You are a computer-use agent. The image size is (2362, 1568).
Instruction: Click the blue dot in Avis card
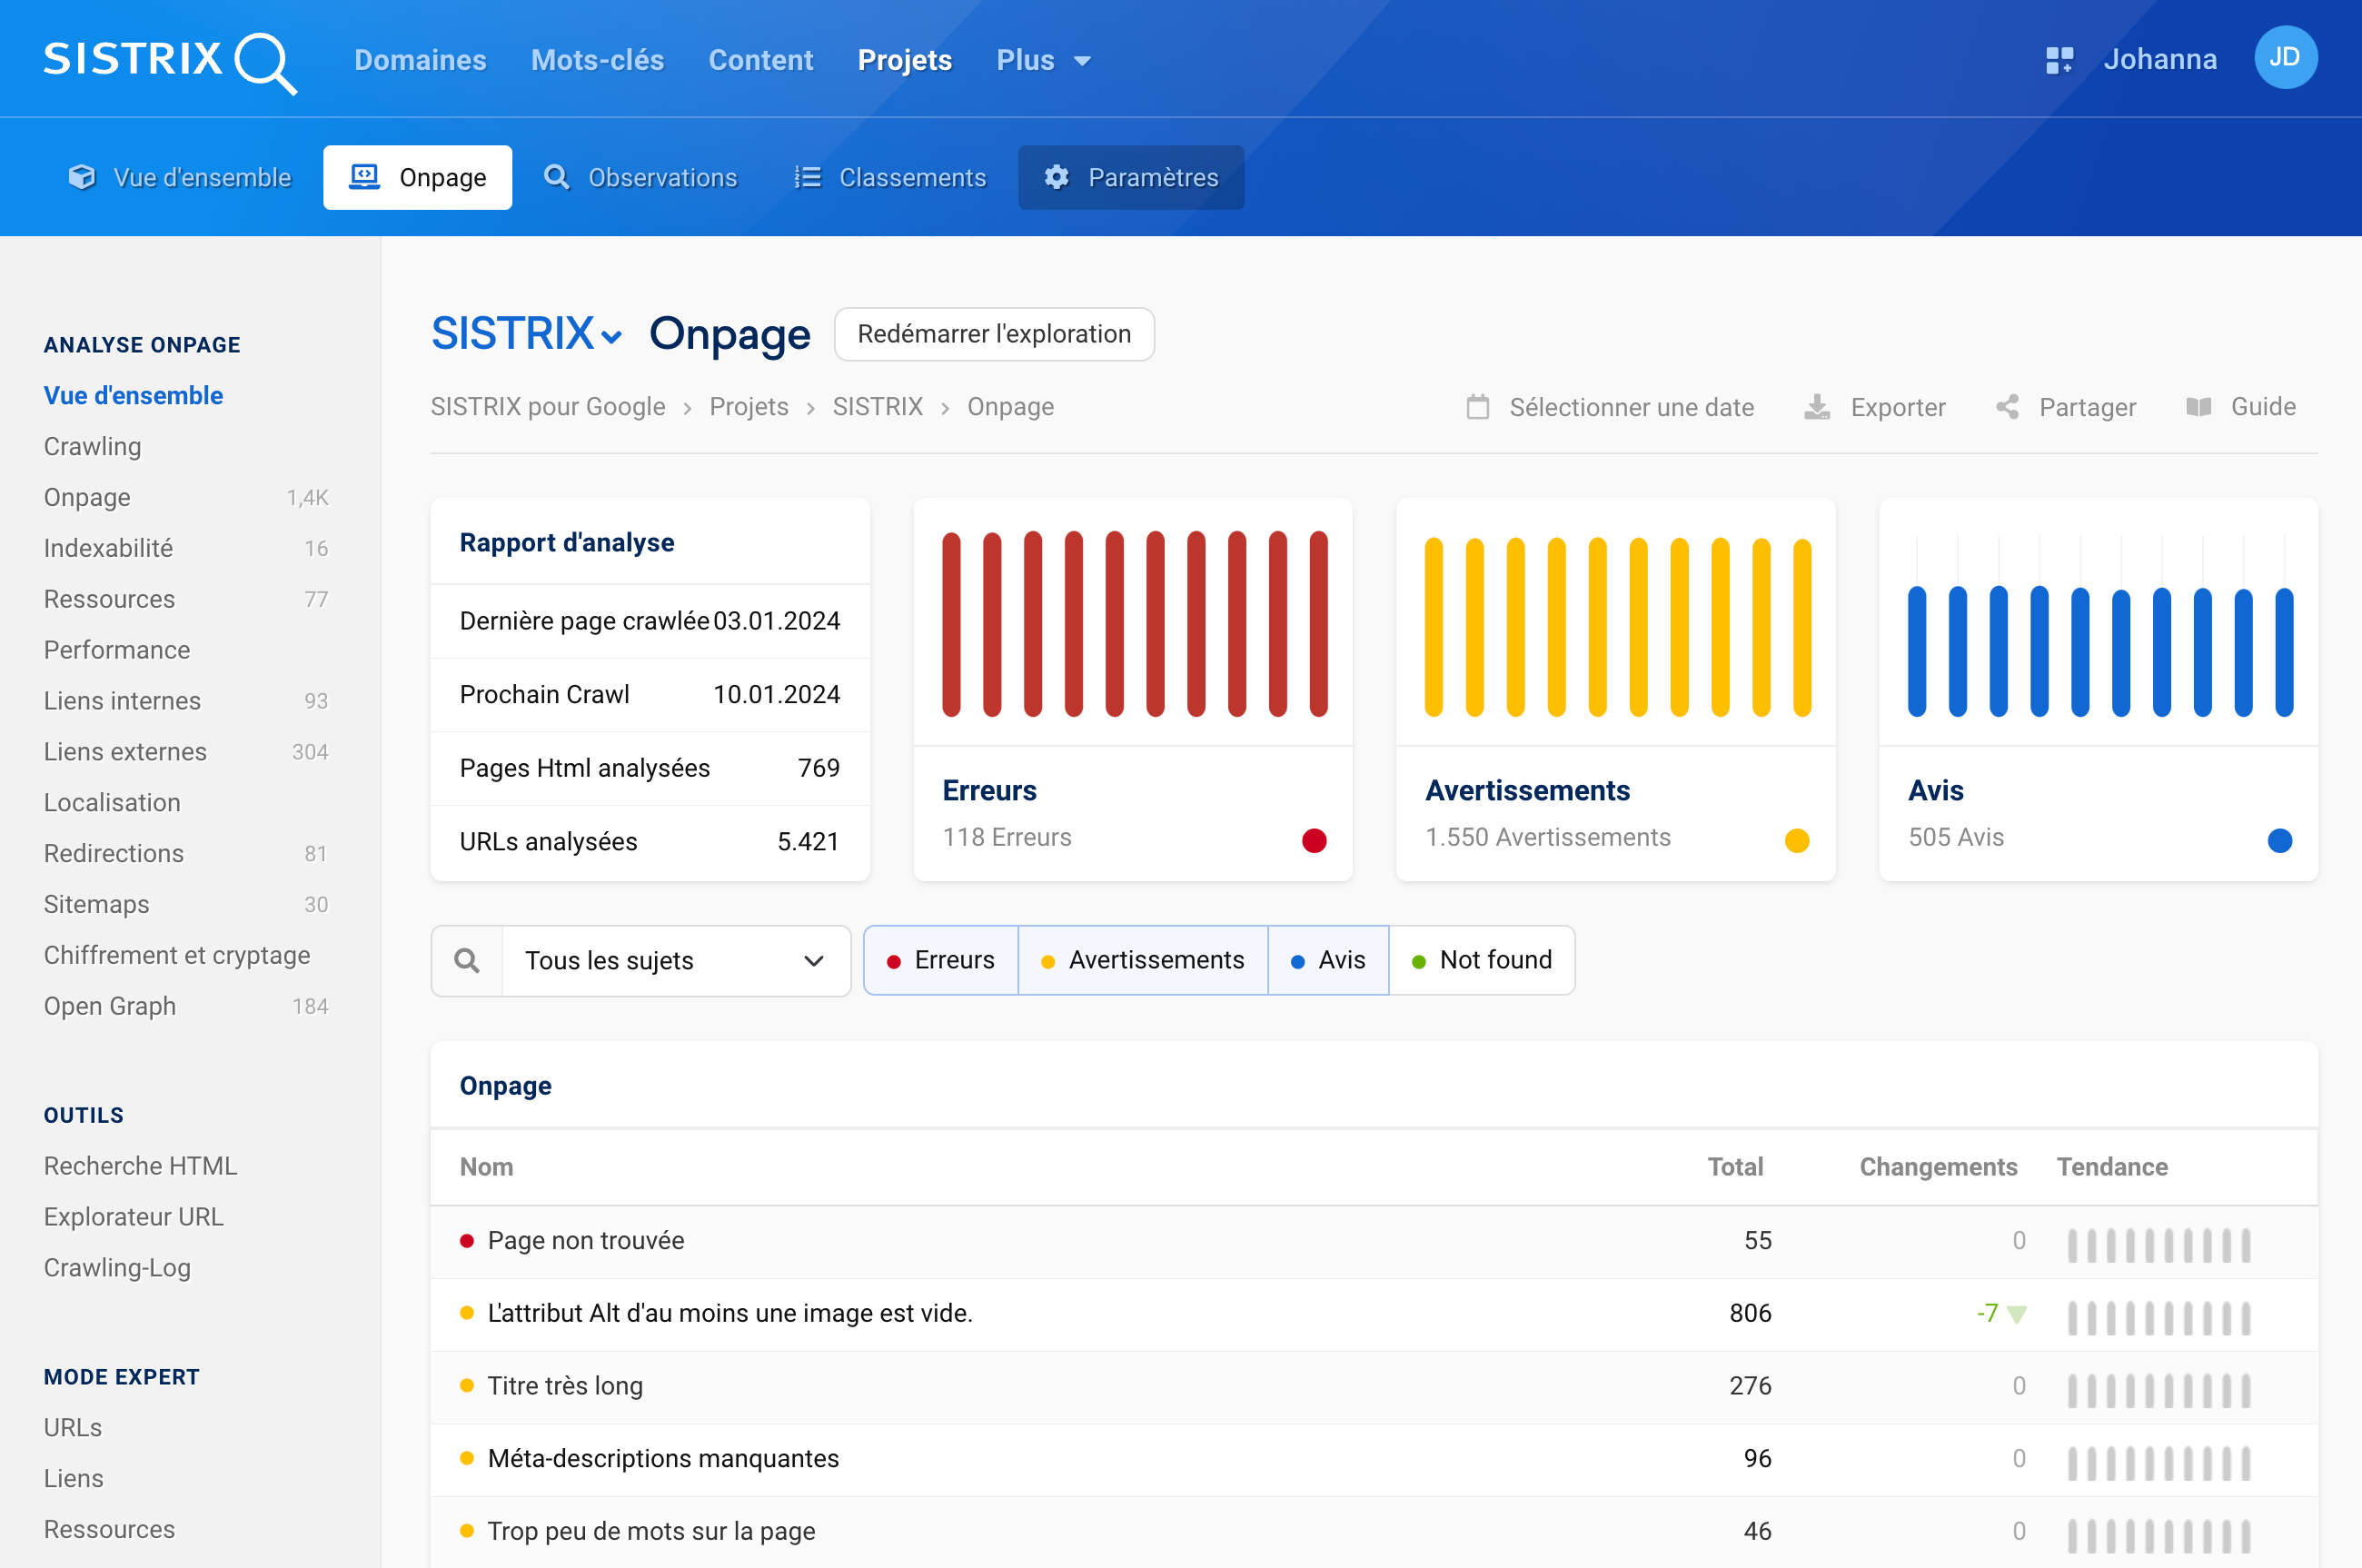[x=2280, y=840]
